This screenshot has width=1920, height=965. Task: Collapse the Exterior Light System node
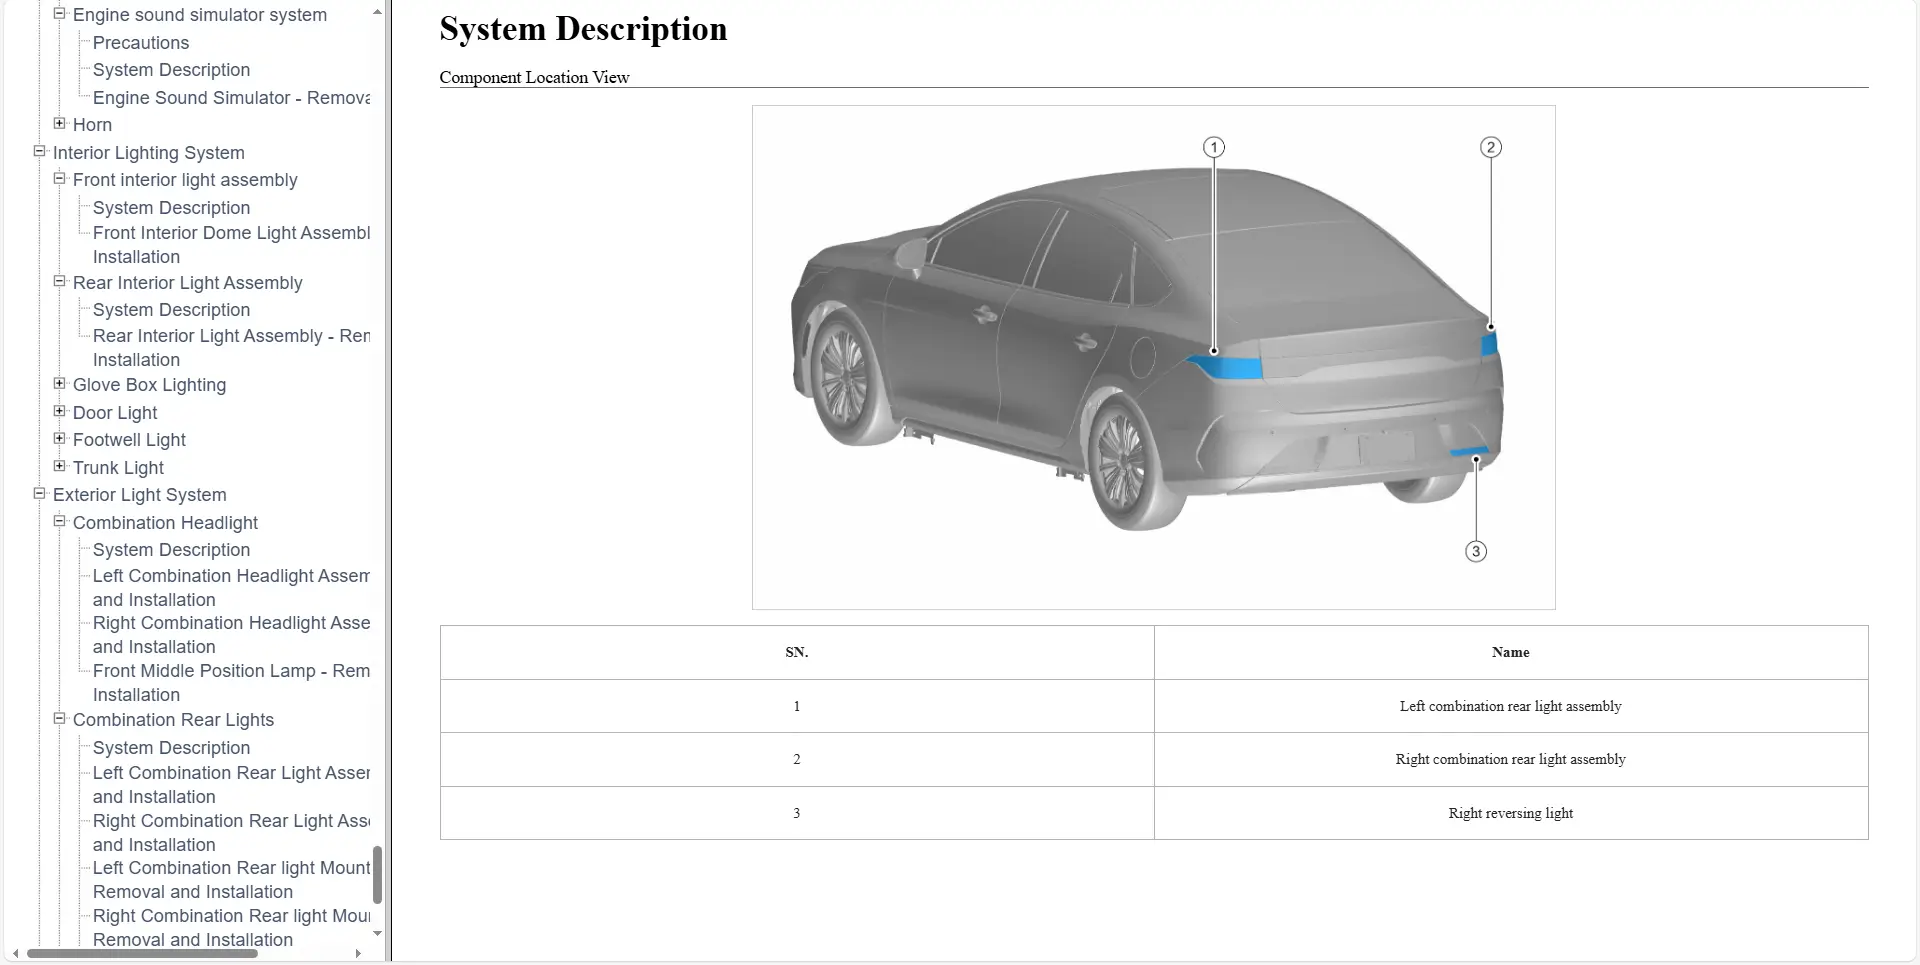coord(39,494)
